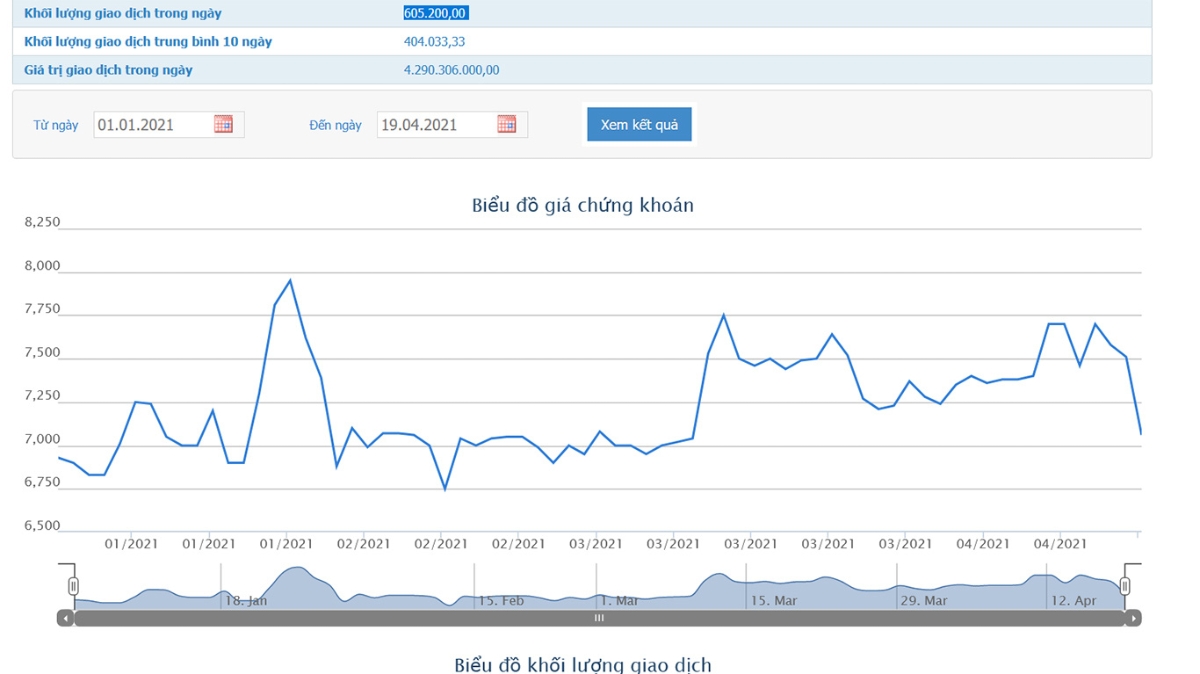
Task: Click the 15. Feb marker in navigator
Action: [501, 601]
